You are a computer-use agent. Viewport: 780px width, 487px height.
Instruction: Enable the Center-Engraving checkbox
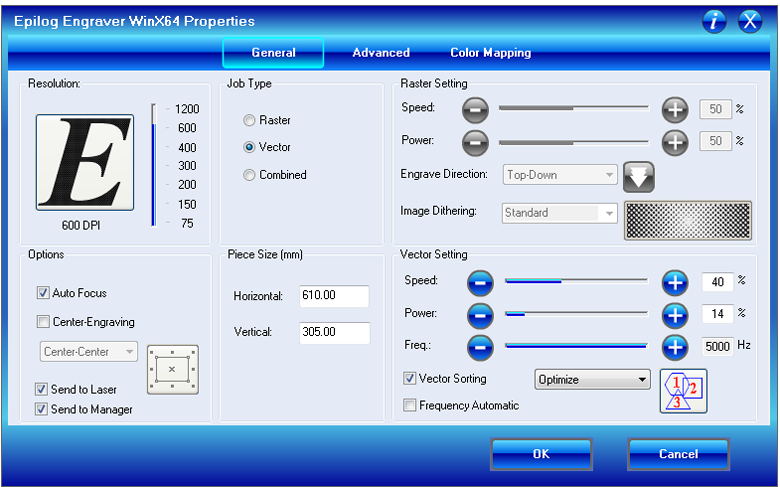pyautogui.click(x=43, y=322)
